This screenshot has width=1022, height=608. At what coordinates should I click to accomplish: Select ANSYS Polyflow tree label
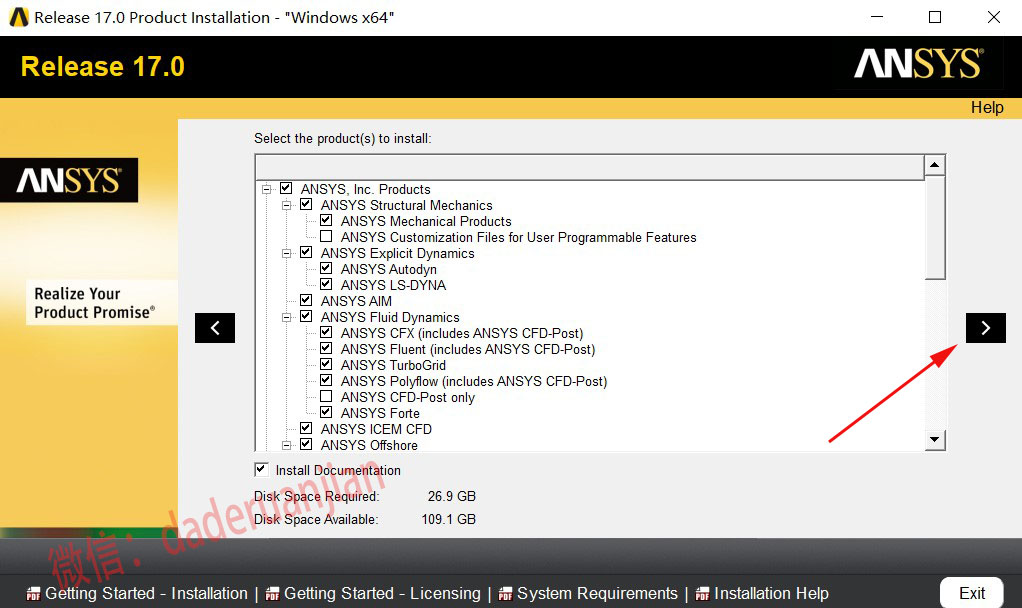pos(474,381)
